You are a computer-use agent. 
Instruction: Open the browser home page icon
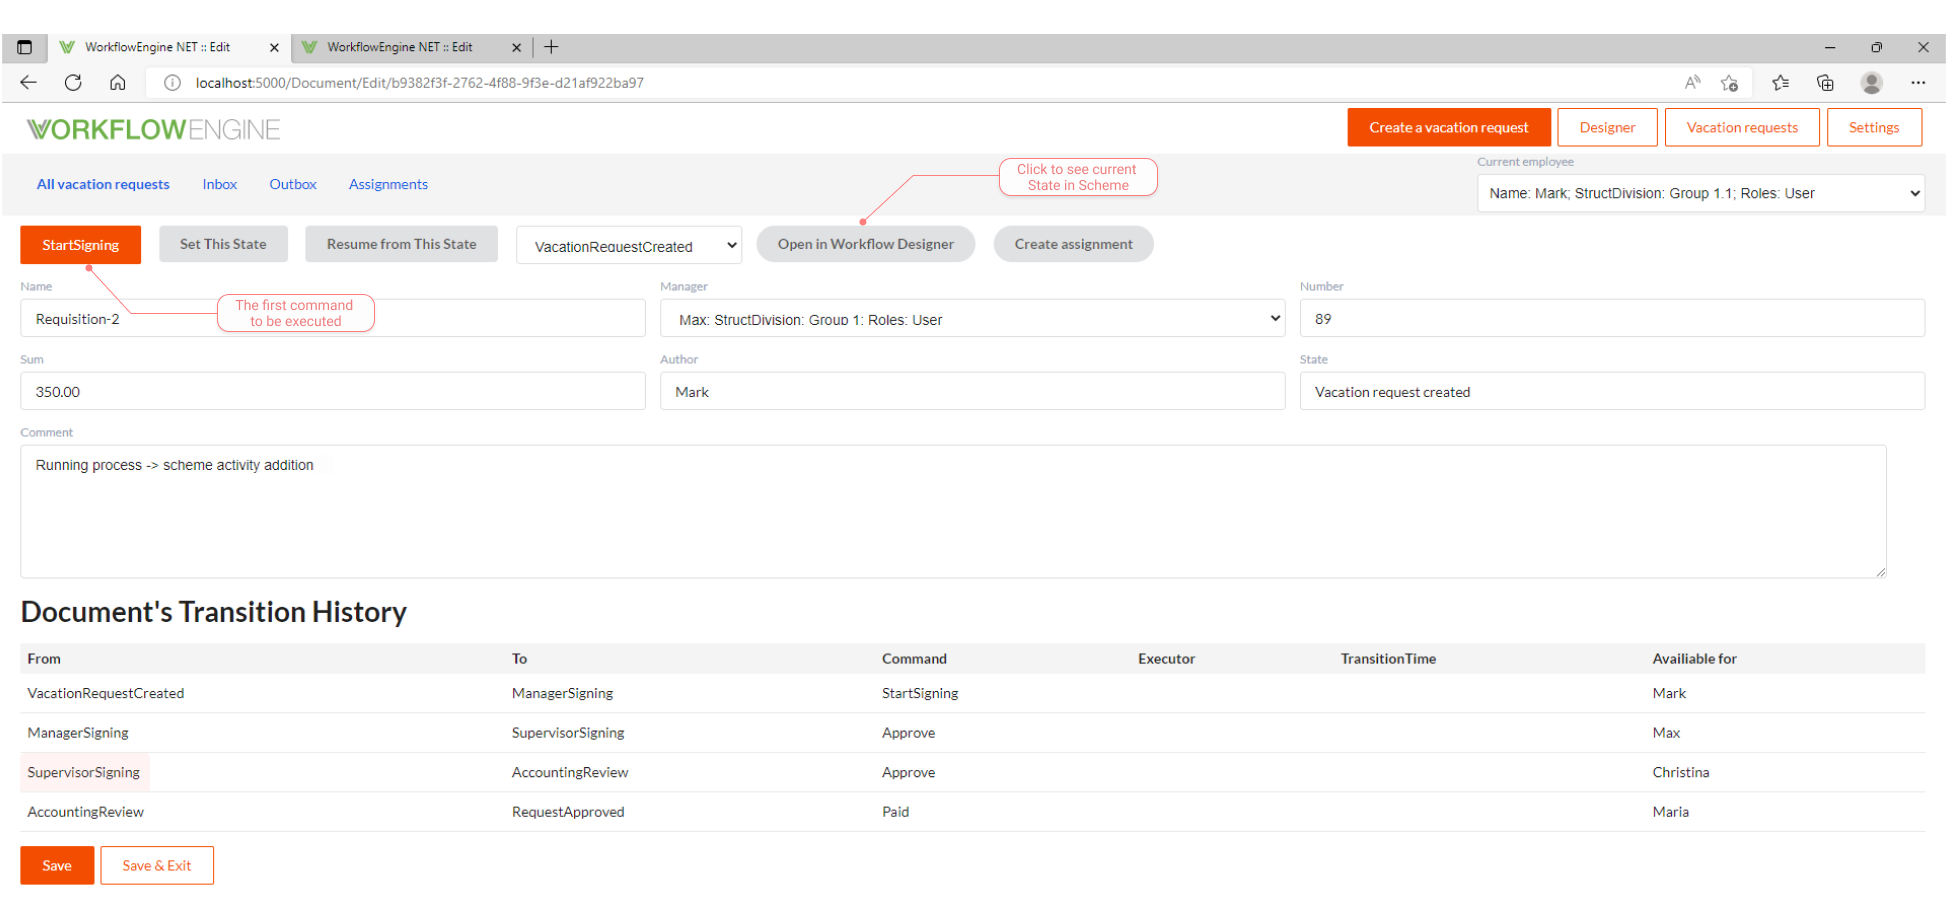118,83
